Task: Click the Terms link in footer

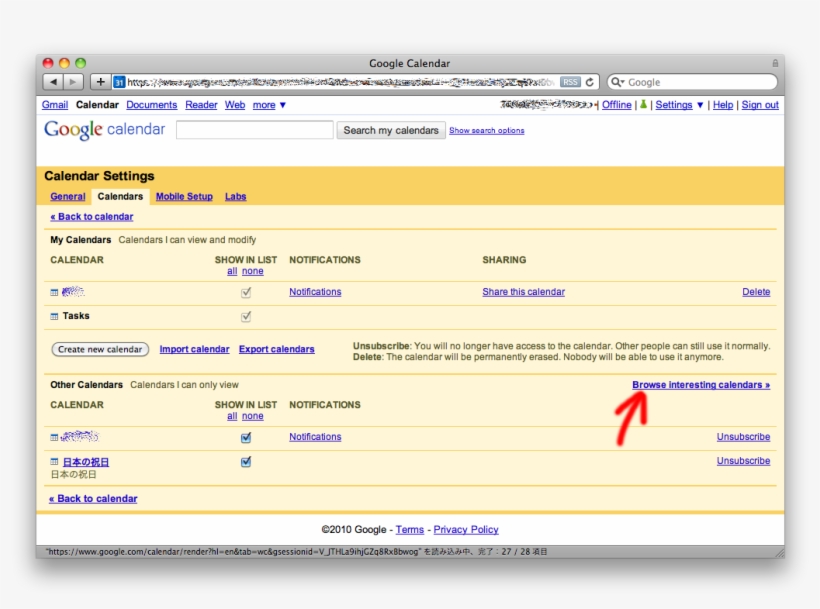Action: pos(409,530)
